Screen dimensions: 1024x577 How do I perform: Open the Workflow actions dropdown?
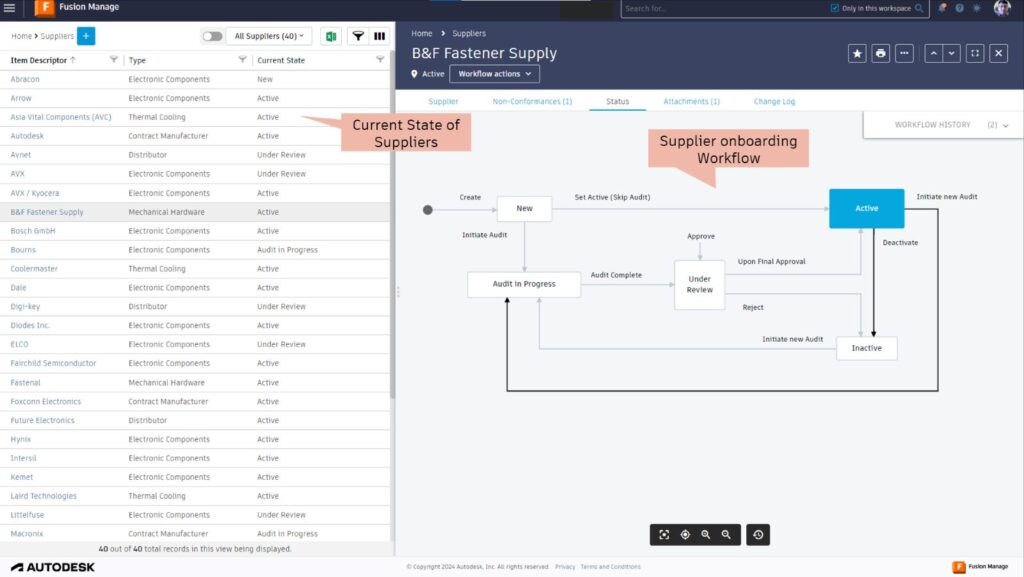(x=494, y=74)
